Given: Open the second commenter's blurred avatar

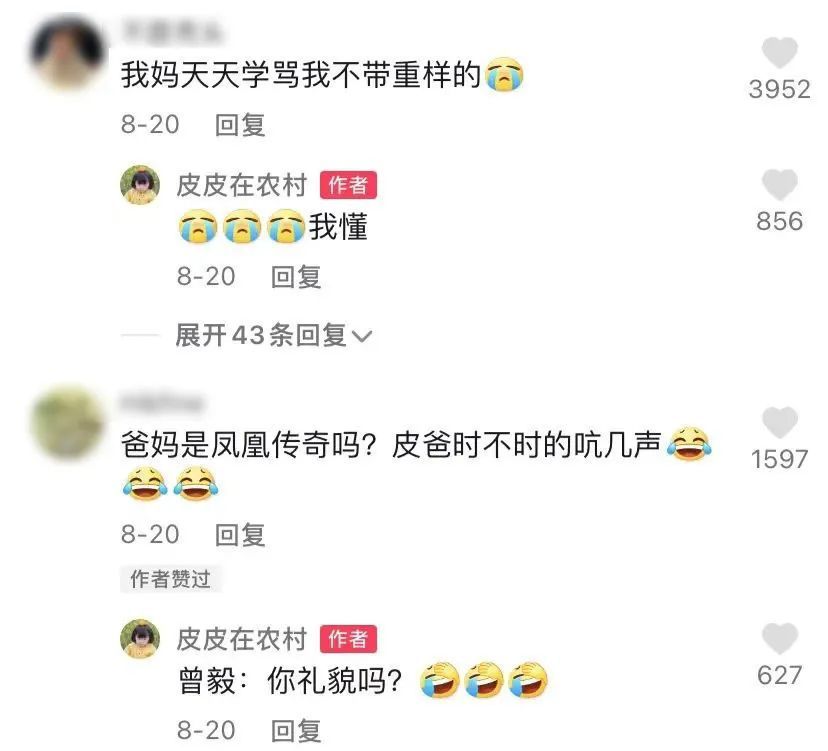Looking at the screenshot, I should coord(67,423).
